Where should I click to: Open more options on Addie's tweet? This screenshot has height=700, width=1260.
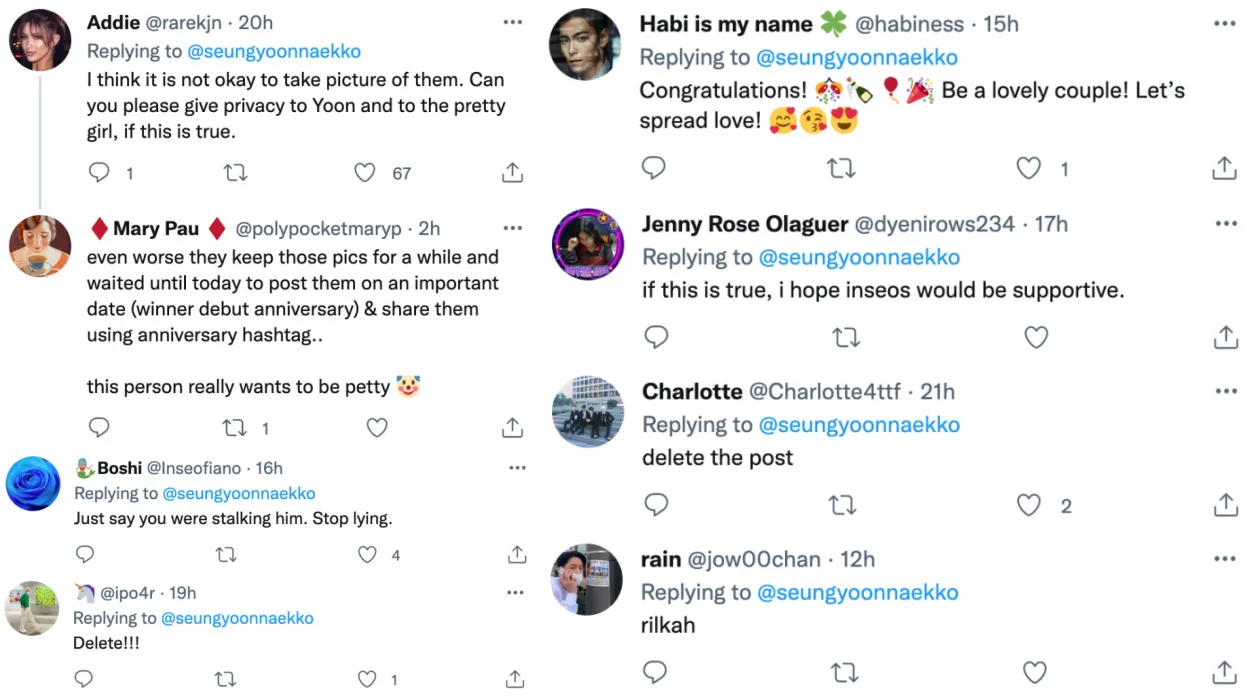pyautogui.click(x=512, y=22)
